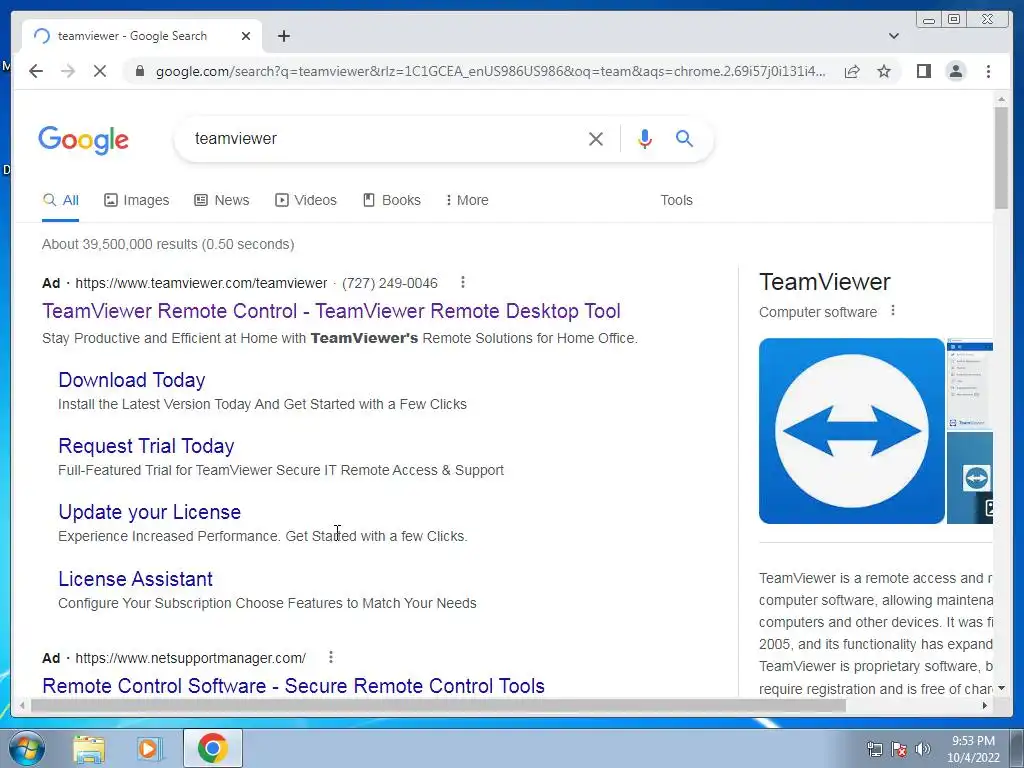The width and height of the screenshot is (1024, 768).
Task: Open search Tools
Action: (676, 200)
